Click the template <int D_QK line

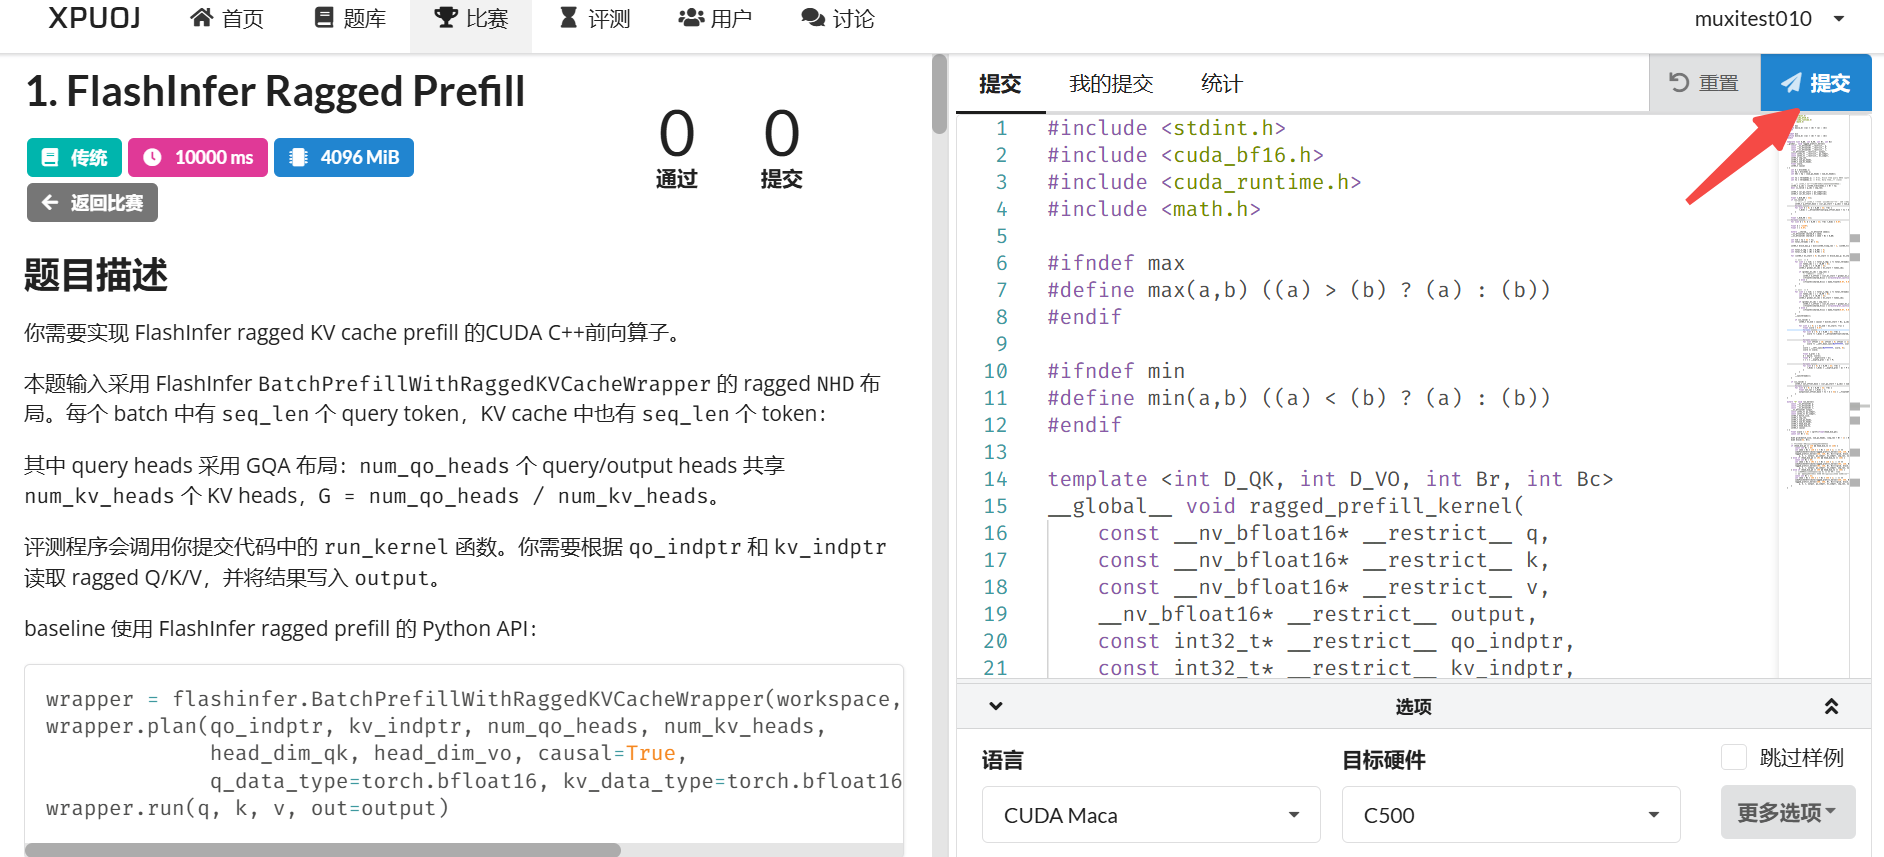click(x=1330, y=479)
